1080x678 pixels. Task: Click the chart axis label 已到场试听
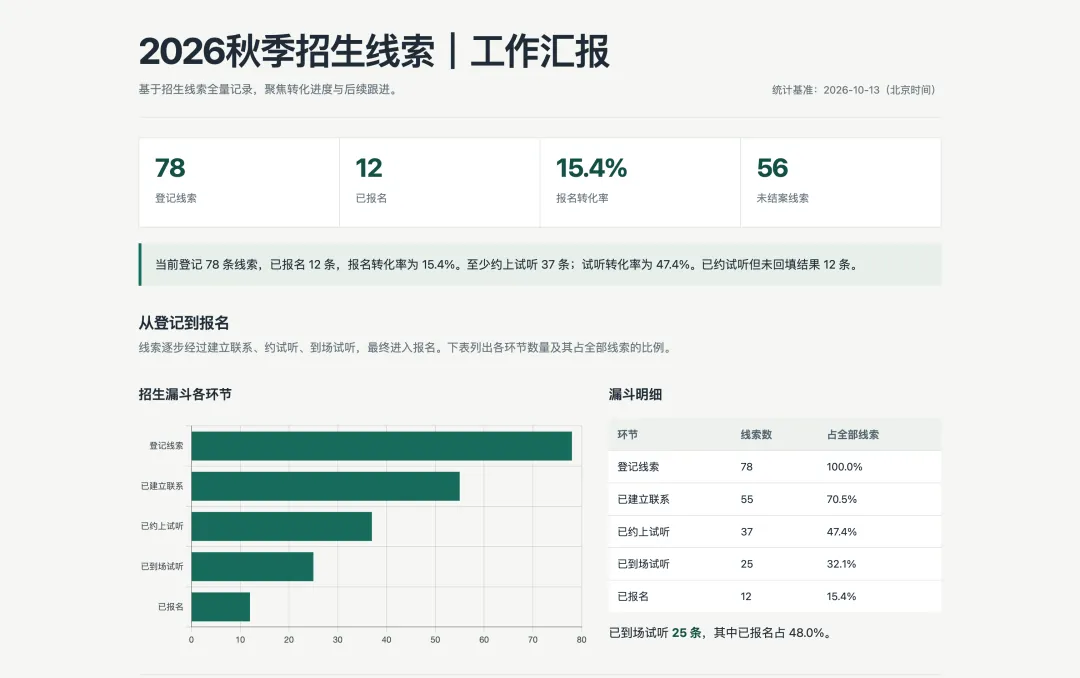tap(162, 566)
